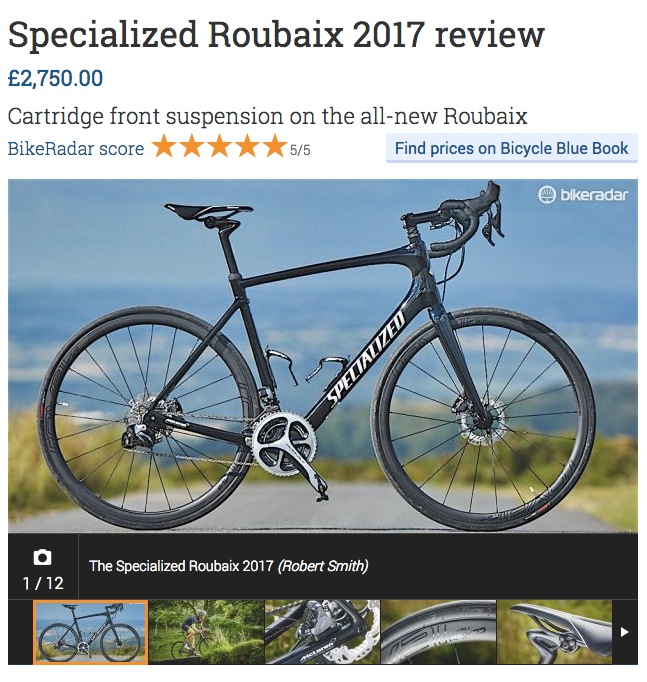Open the saddle close-up thumbnail
647x682 pixels.
[554, 632]
